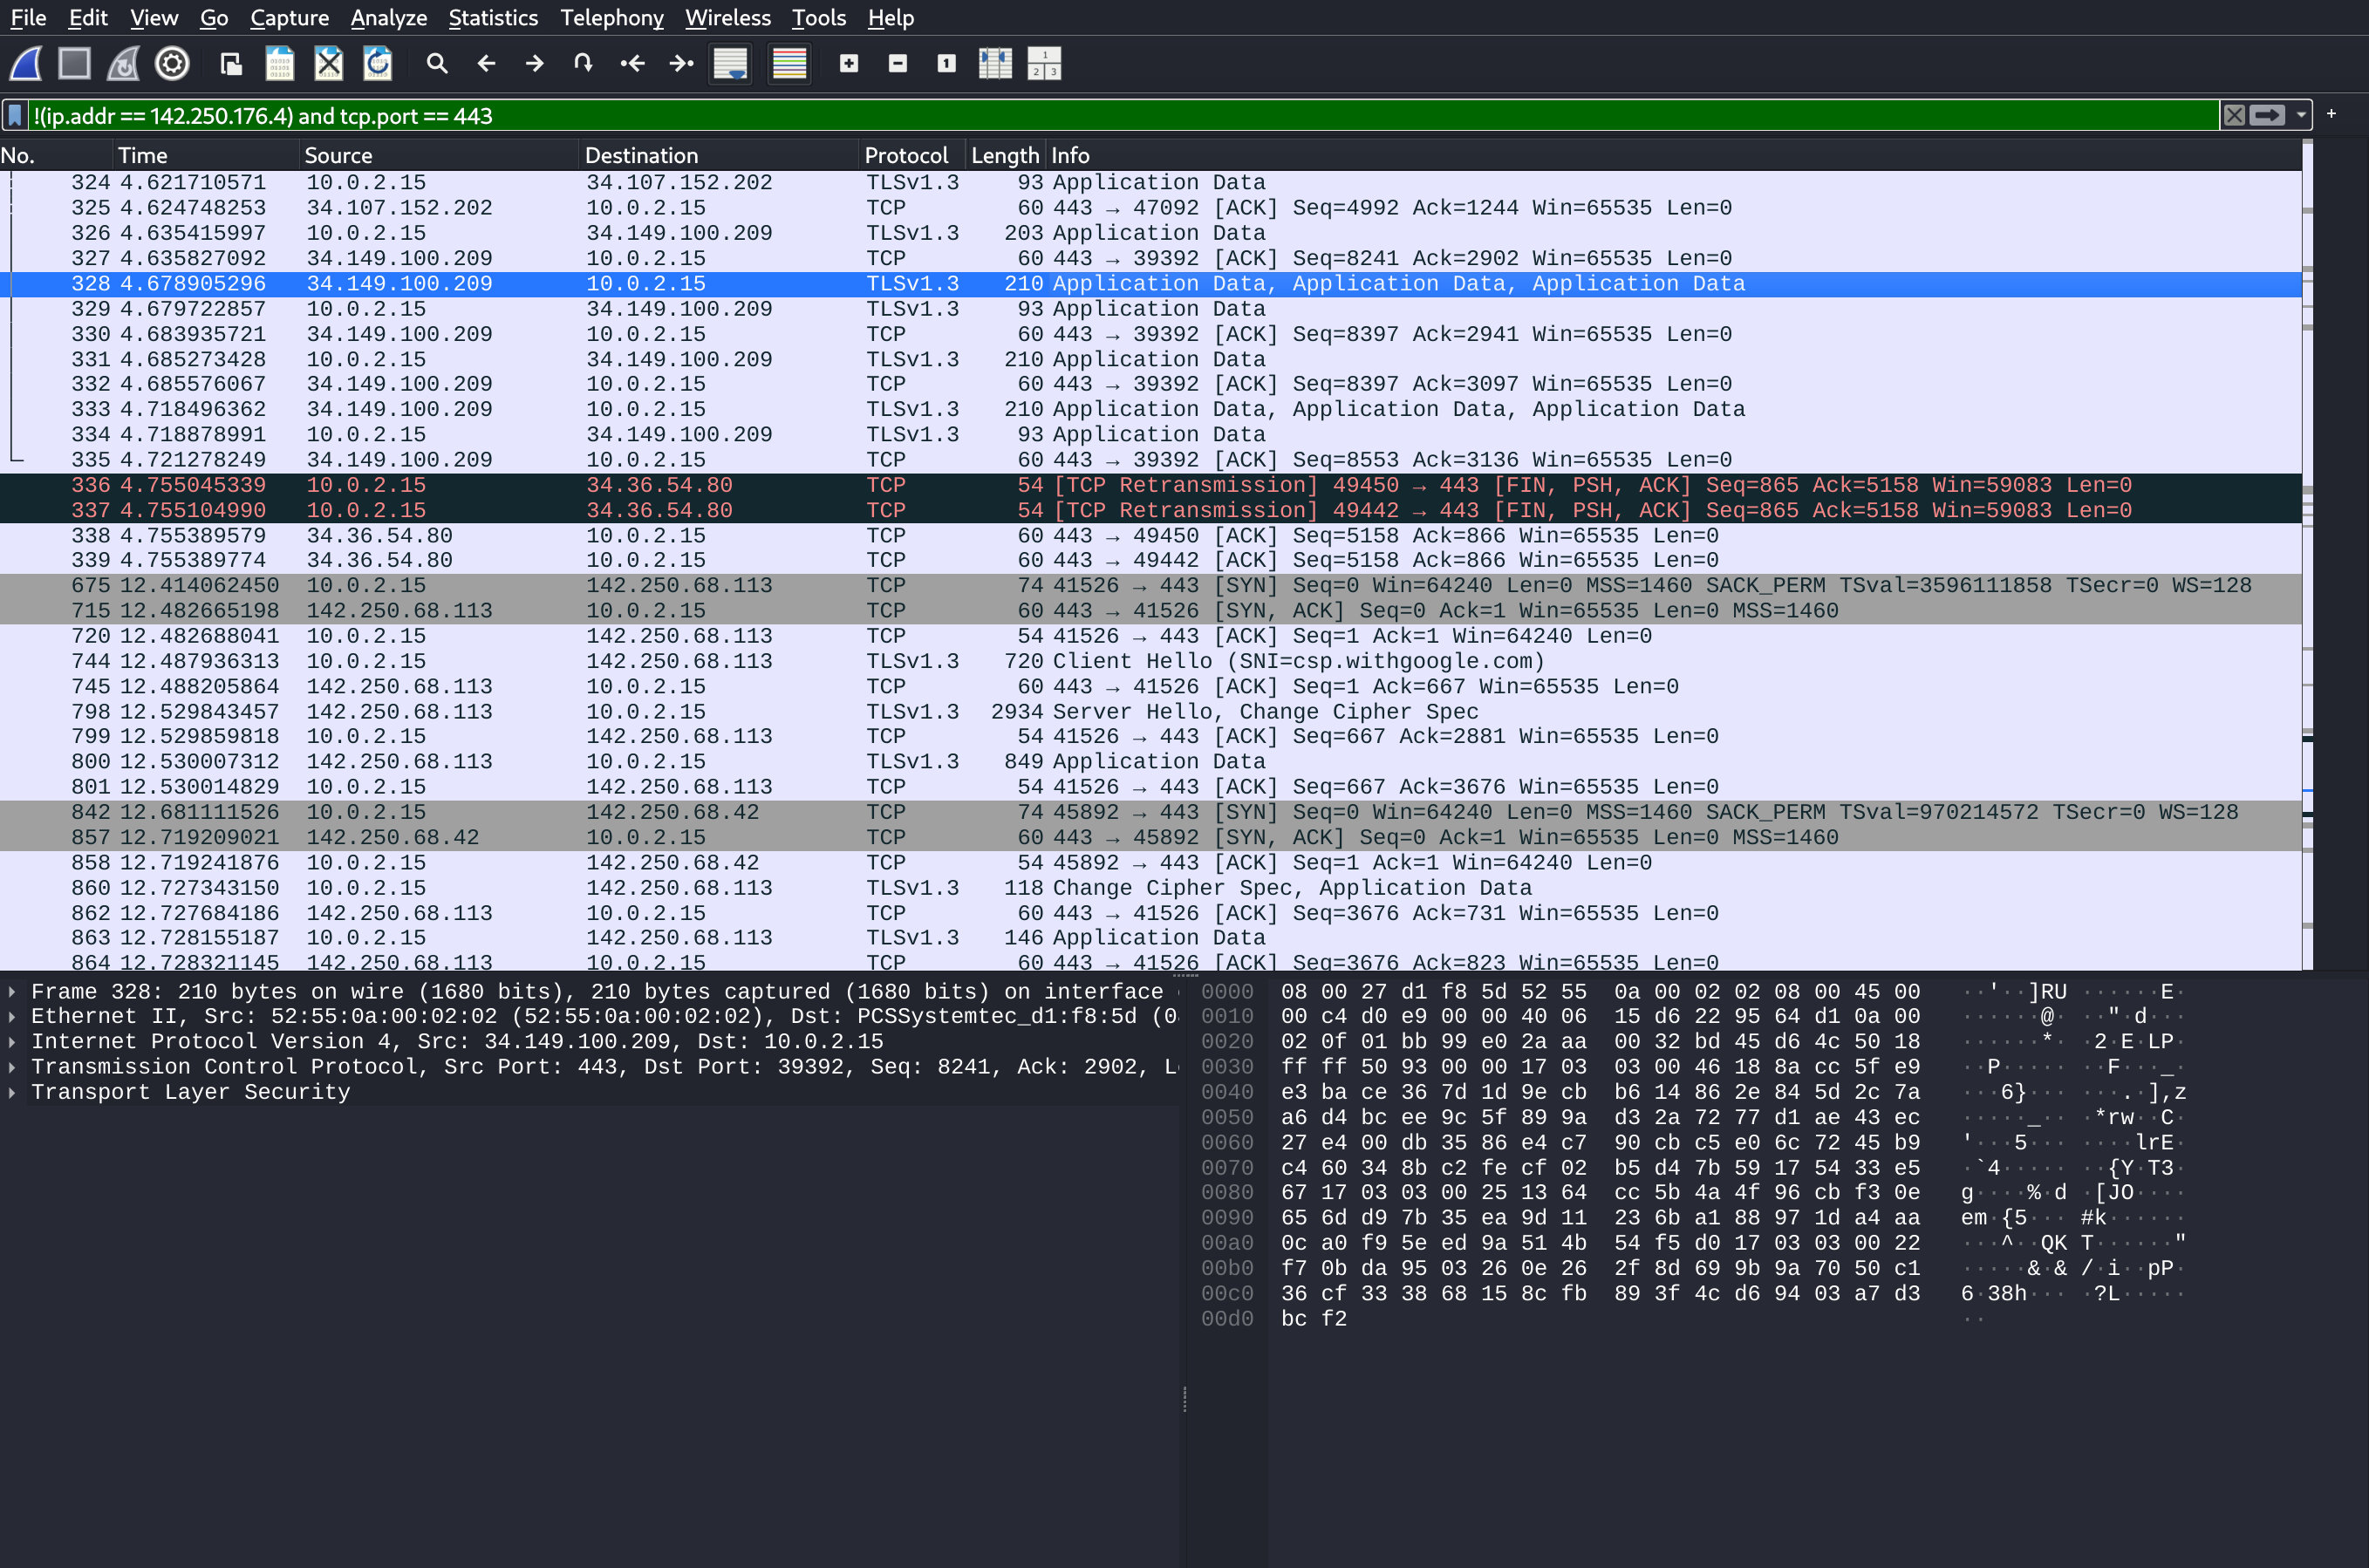Click the packet list vertical scrollbar
Viewport: 2369px width, 1568px height.
[2308, 555]
